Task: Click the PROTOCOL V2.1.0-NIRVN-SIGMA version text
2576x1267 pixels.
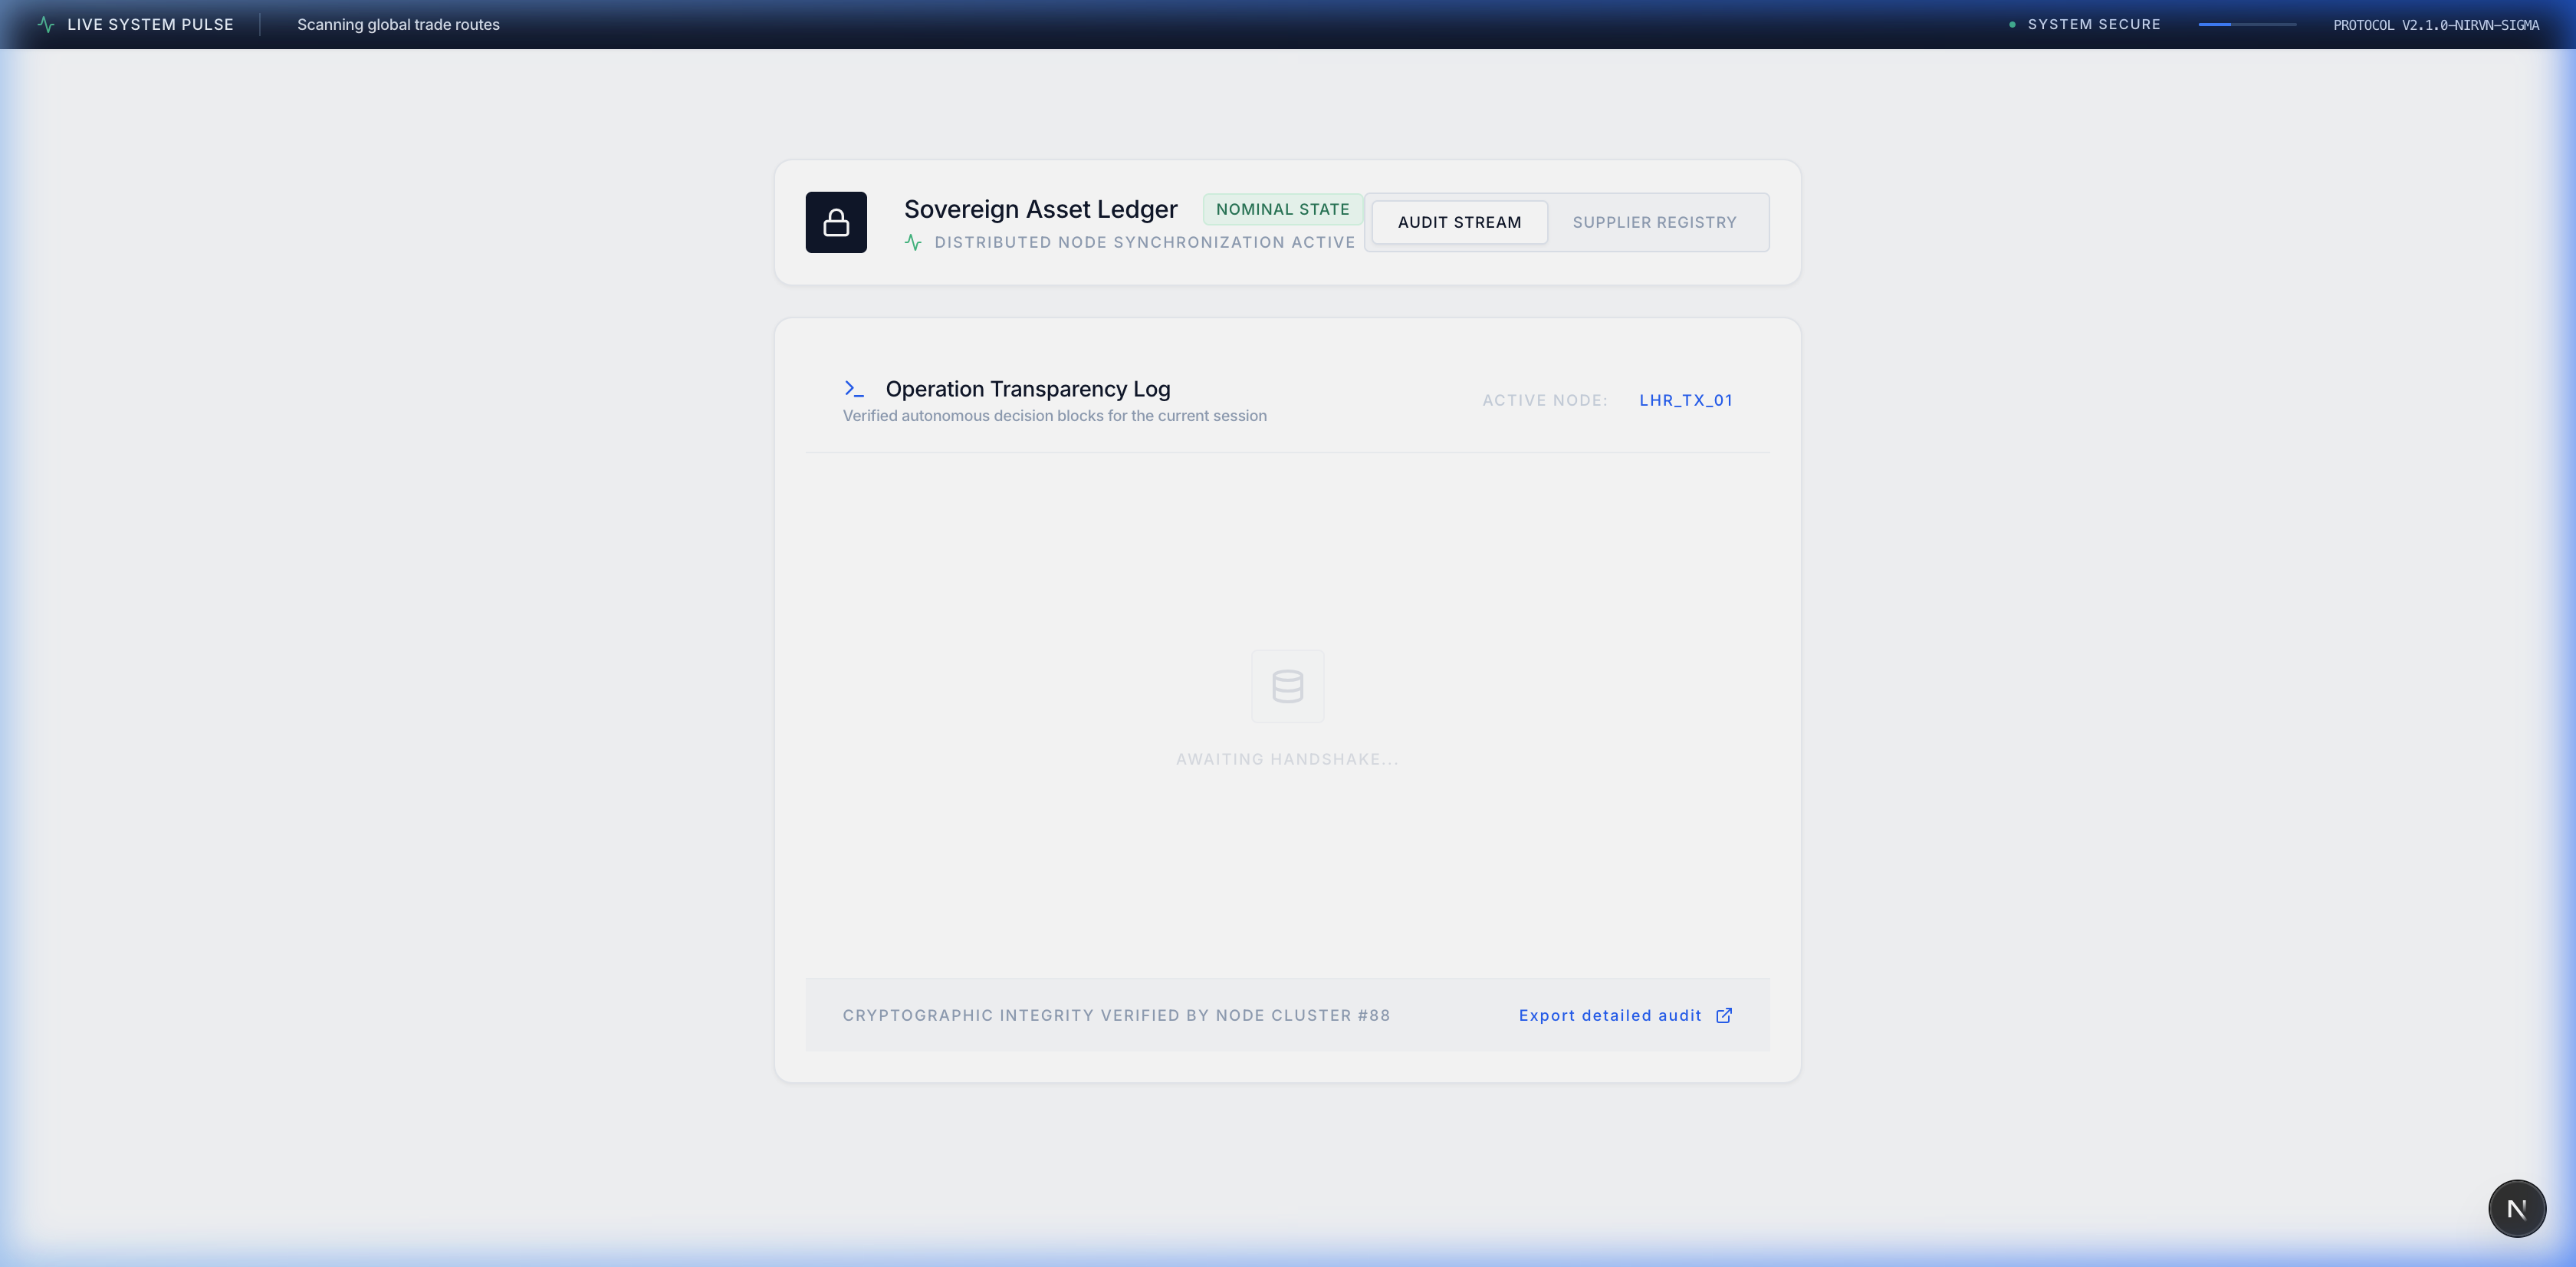Action: [x=2436, y=25]
